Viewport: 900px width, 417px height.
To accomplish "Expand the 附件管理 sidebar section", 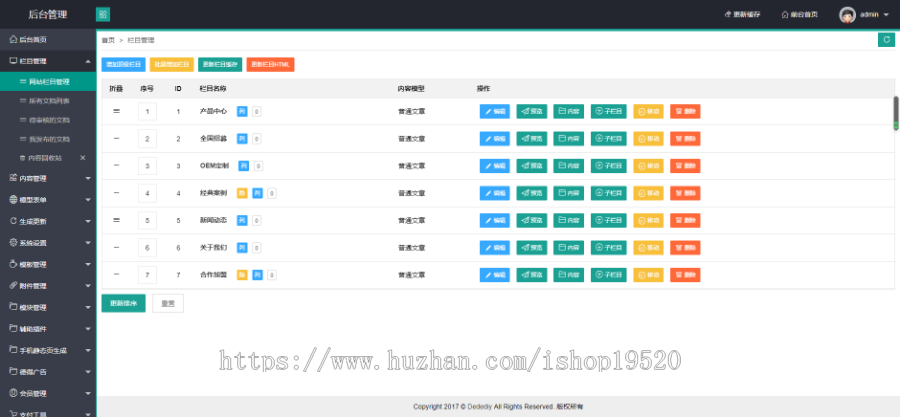I will tap(88, 286).
